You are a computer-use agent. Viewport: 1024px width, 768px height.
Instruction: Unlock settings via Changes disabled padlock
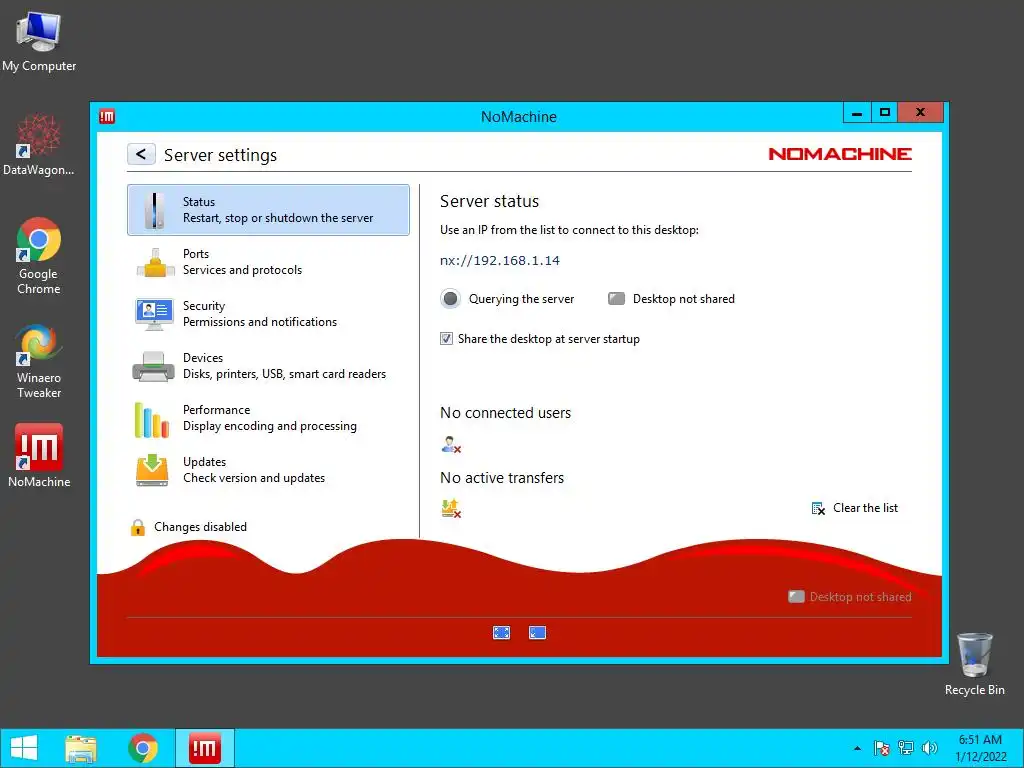pos(138,527)
